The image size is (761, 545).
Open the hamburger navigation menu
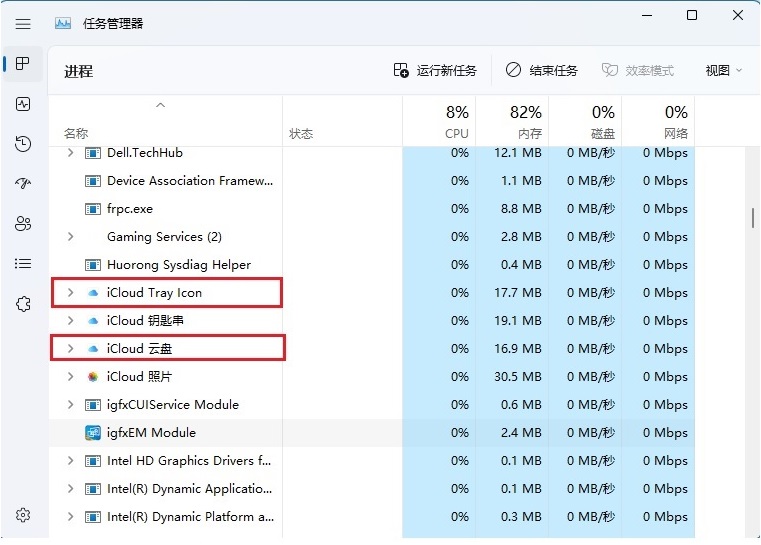[x=23, y=22]
